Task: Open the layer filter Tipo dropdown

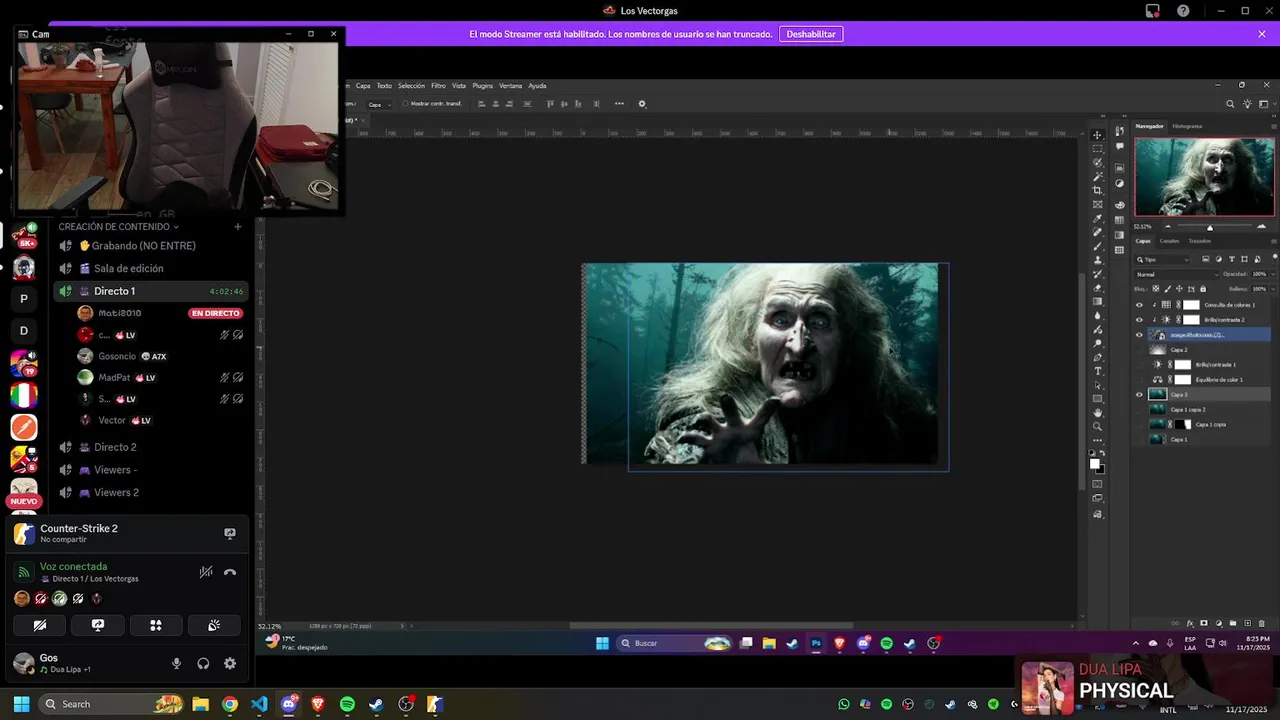Action: [x=1164, y=260]
